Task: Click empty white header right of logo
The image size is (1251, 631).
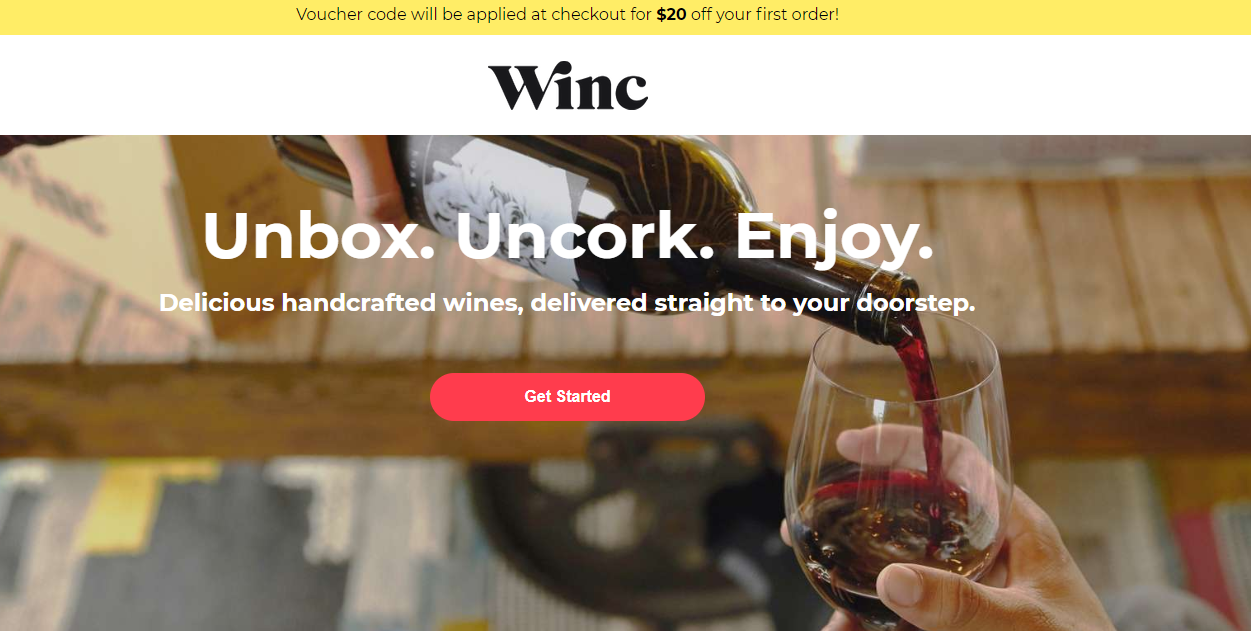Action: 950,85
